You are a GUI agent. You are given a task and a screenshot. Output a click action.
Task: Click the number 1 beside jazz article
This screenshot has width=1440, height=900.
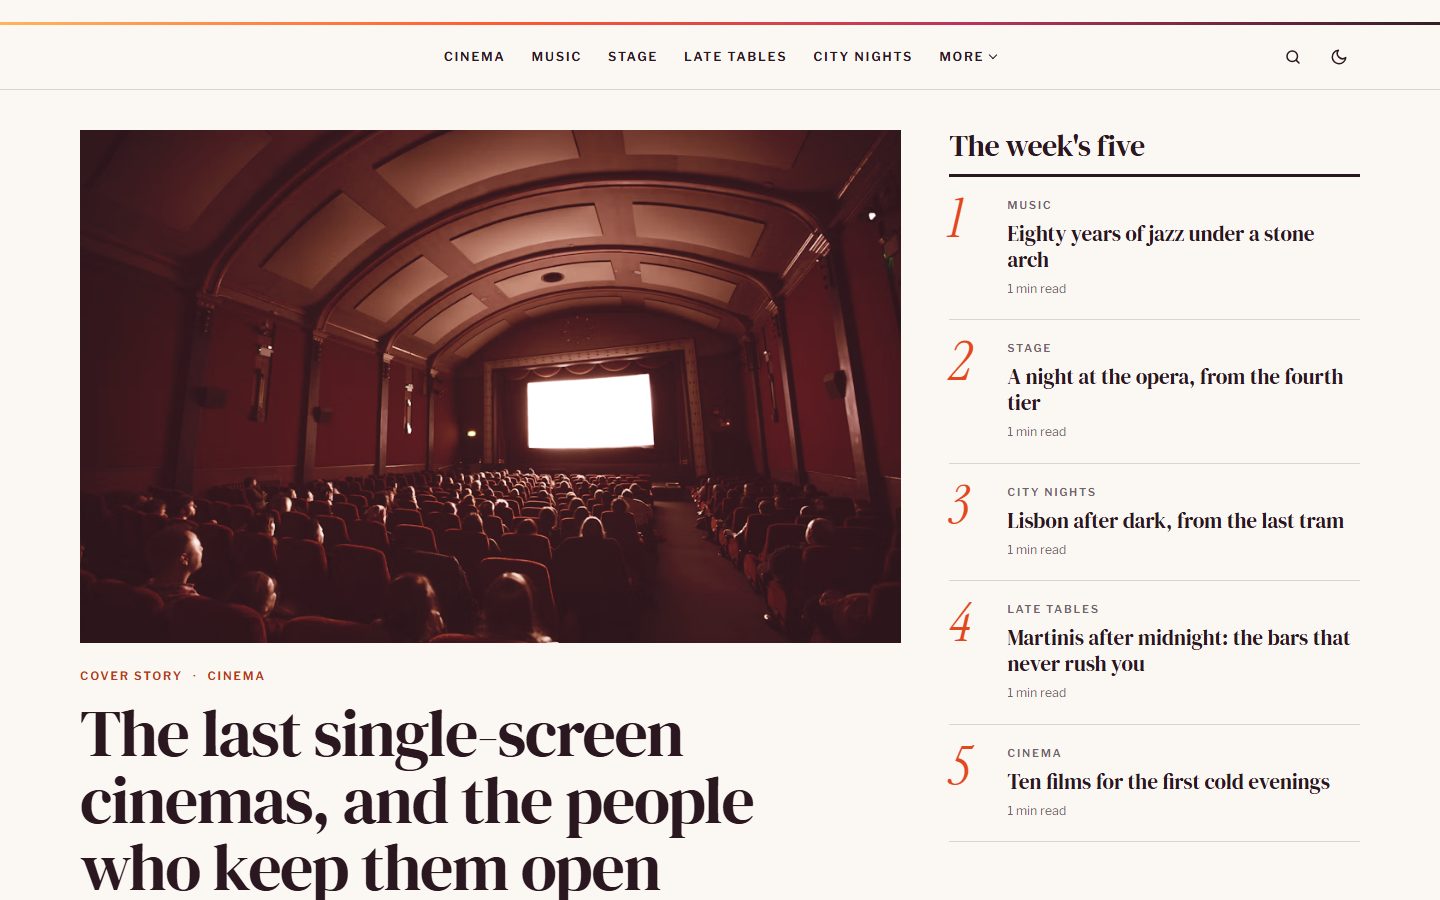957,217
